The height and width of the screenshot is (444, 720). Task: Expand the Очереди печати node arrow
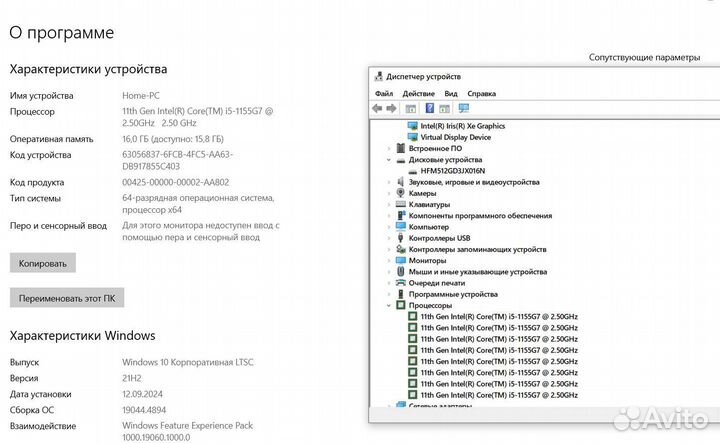[x=389, y=283]
